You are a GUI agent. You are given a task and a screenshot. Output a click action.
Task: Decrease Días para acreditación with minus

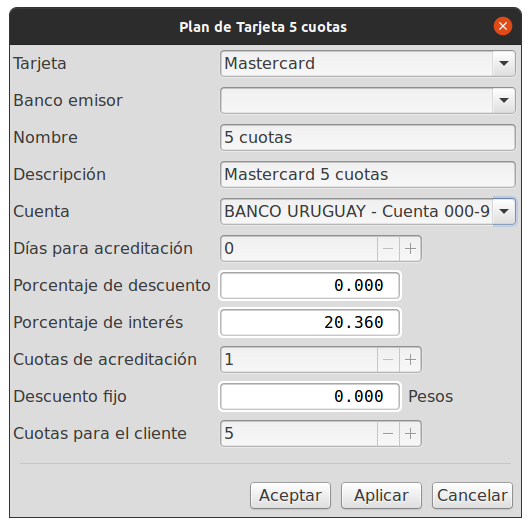[388, 249]
